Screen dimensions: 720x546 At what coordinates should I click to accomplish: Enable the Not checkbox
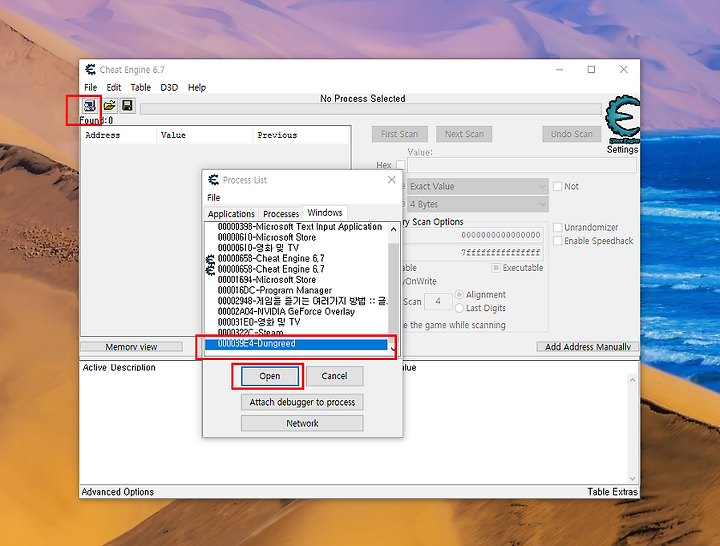coord(557,186)
